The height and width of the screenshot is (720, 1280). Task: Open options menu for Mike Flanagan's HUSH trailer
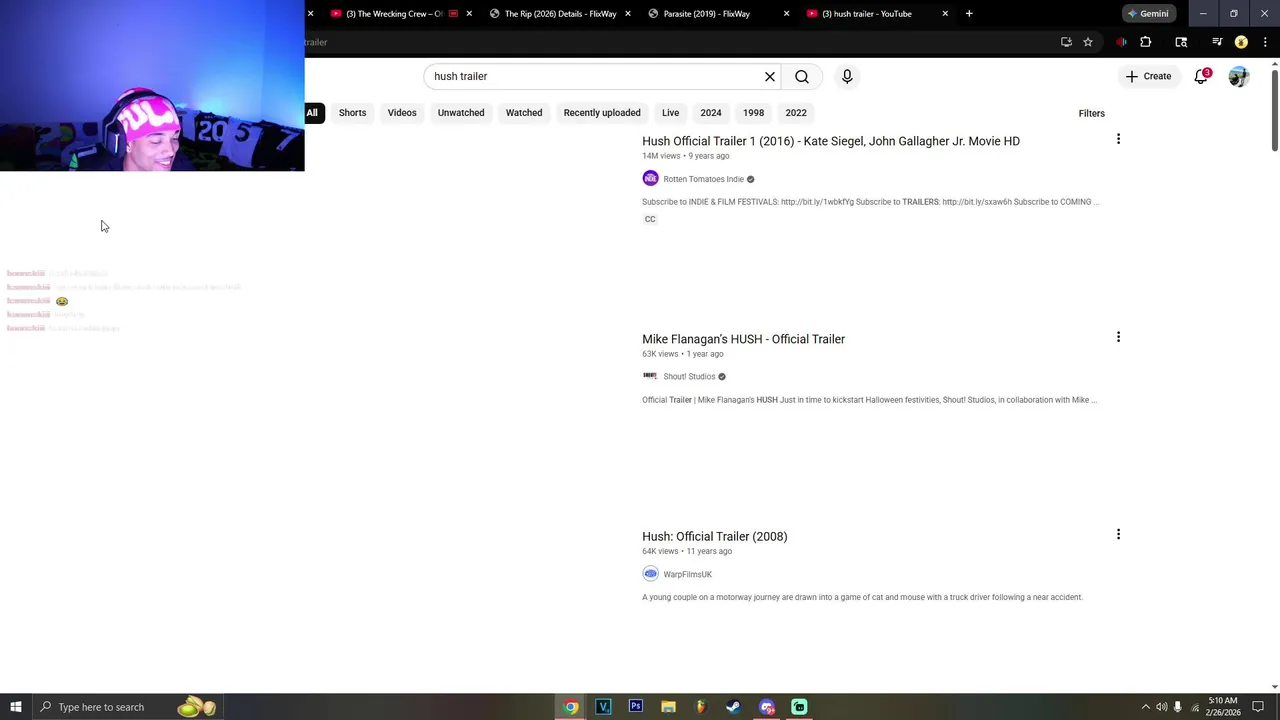1118,337
